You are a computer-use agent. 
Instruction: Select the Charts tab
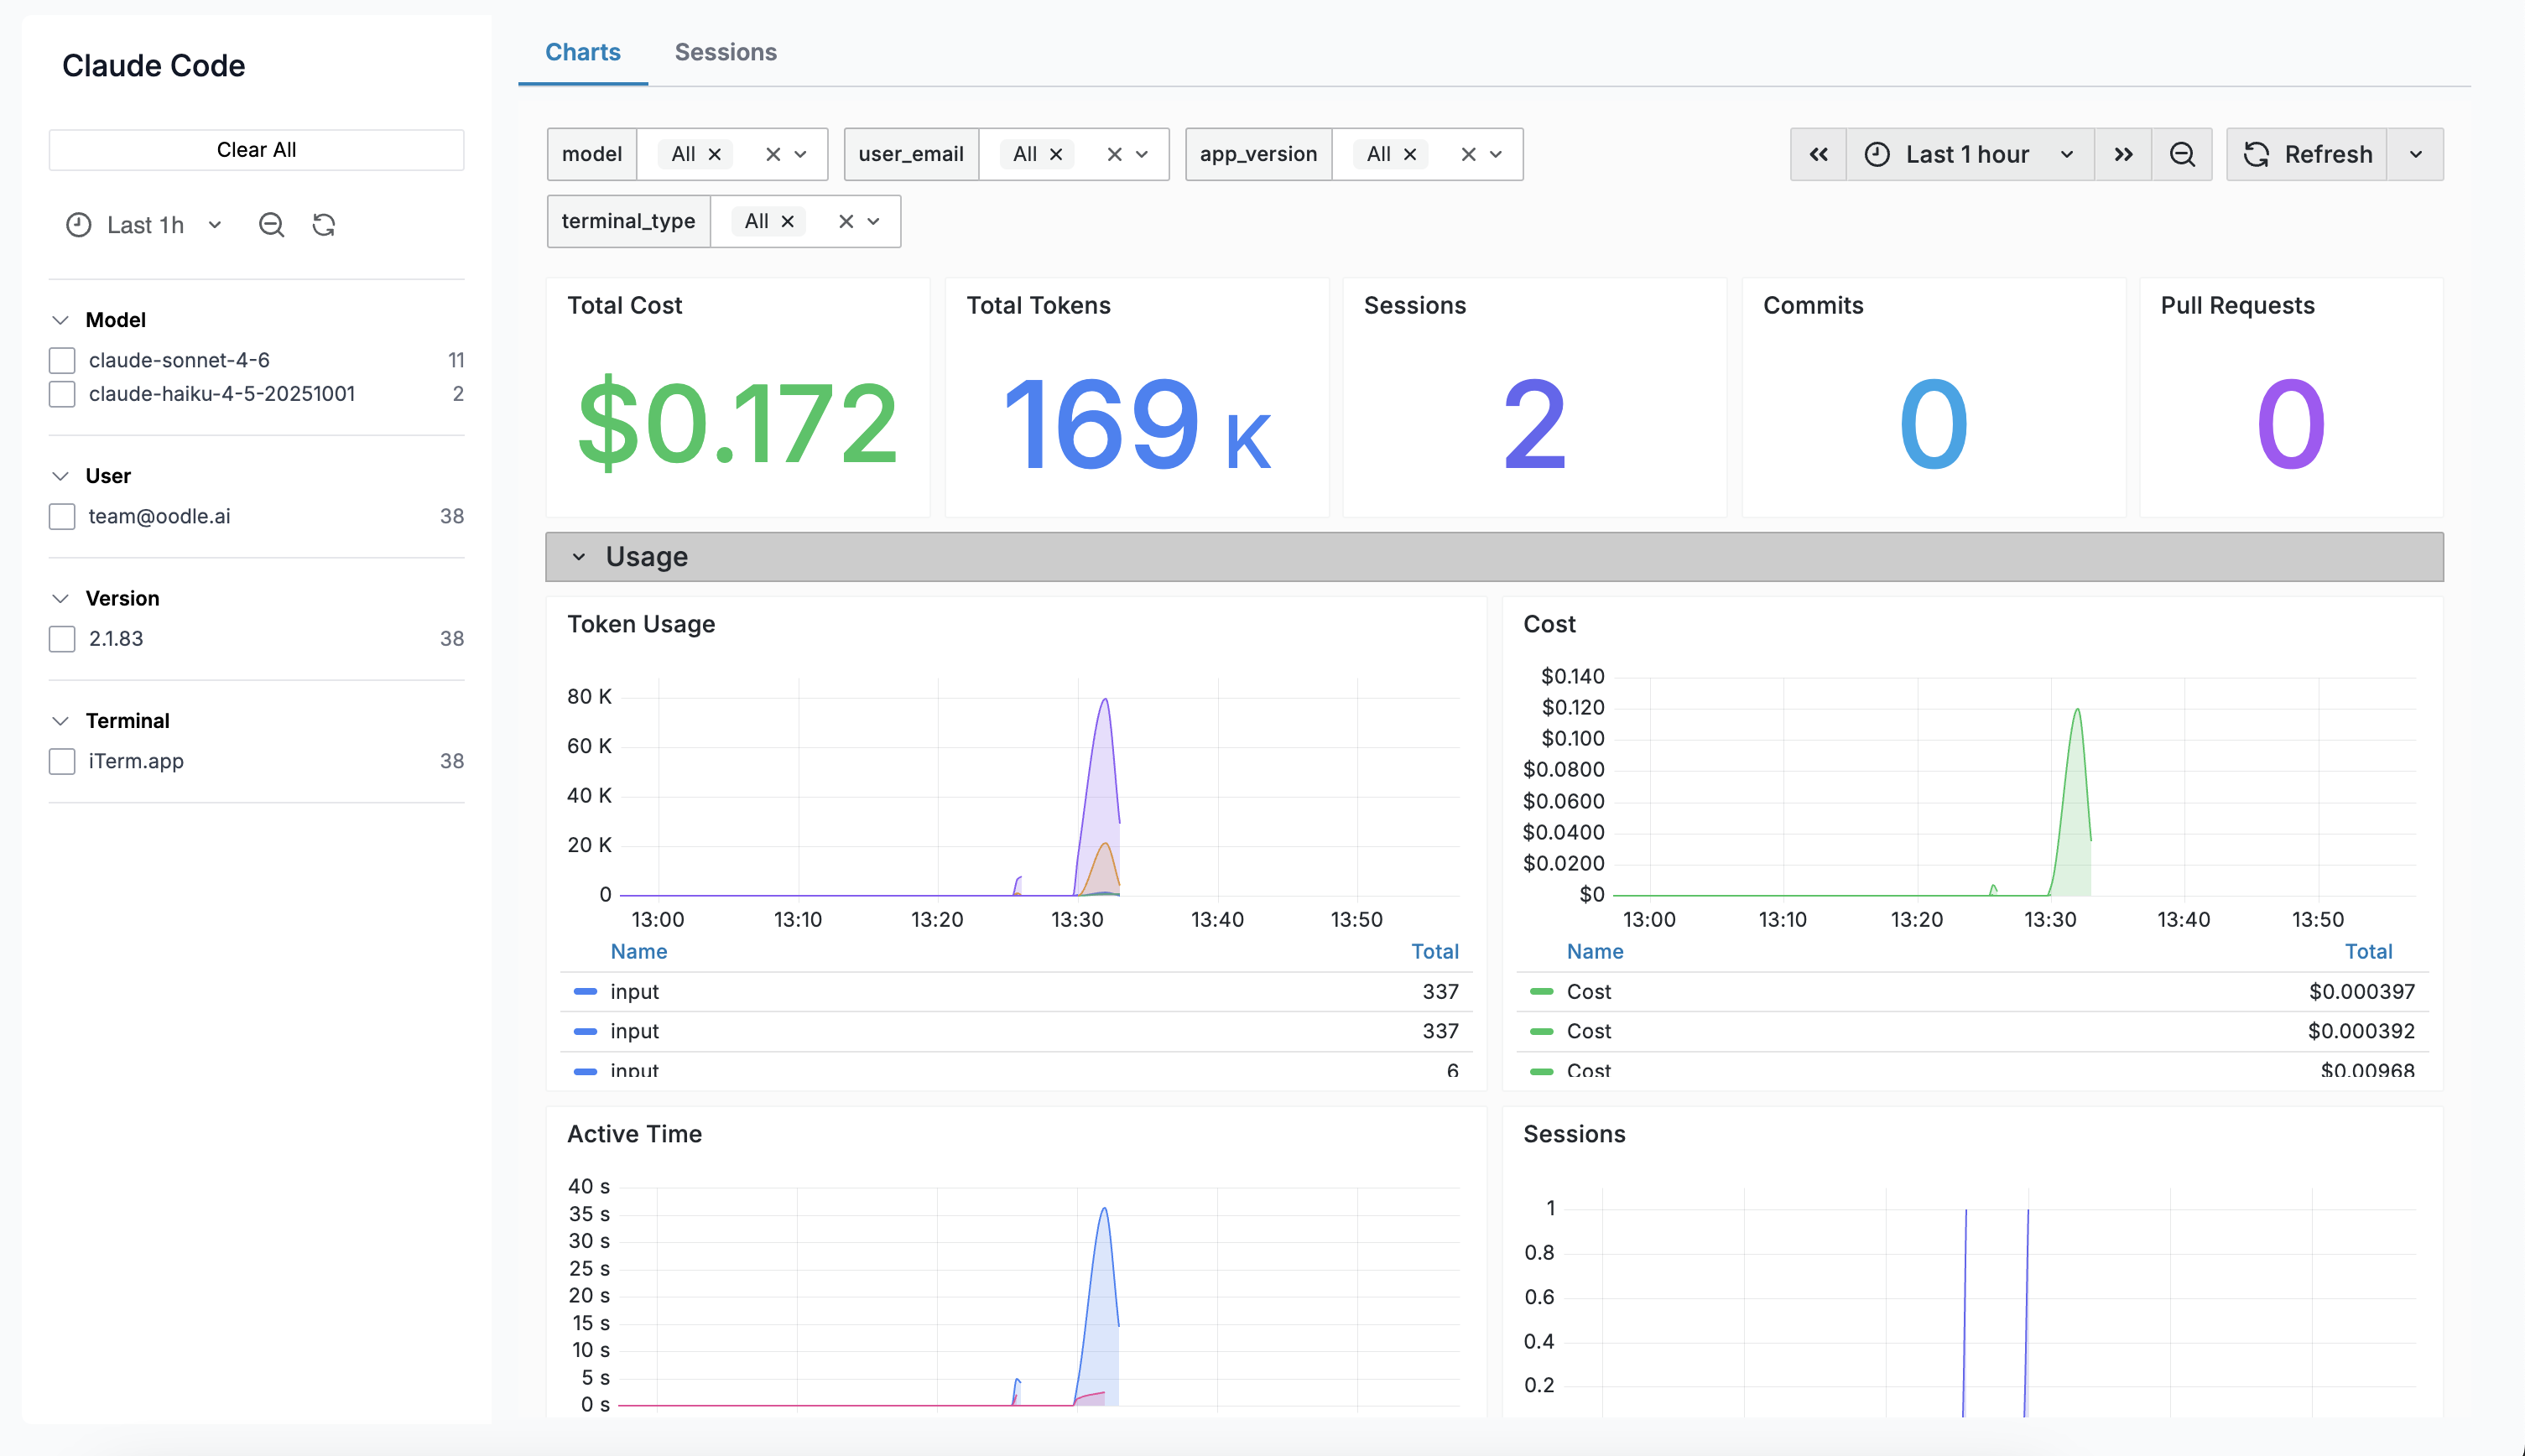[582, 52]
